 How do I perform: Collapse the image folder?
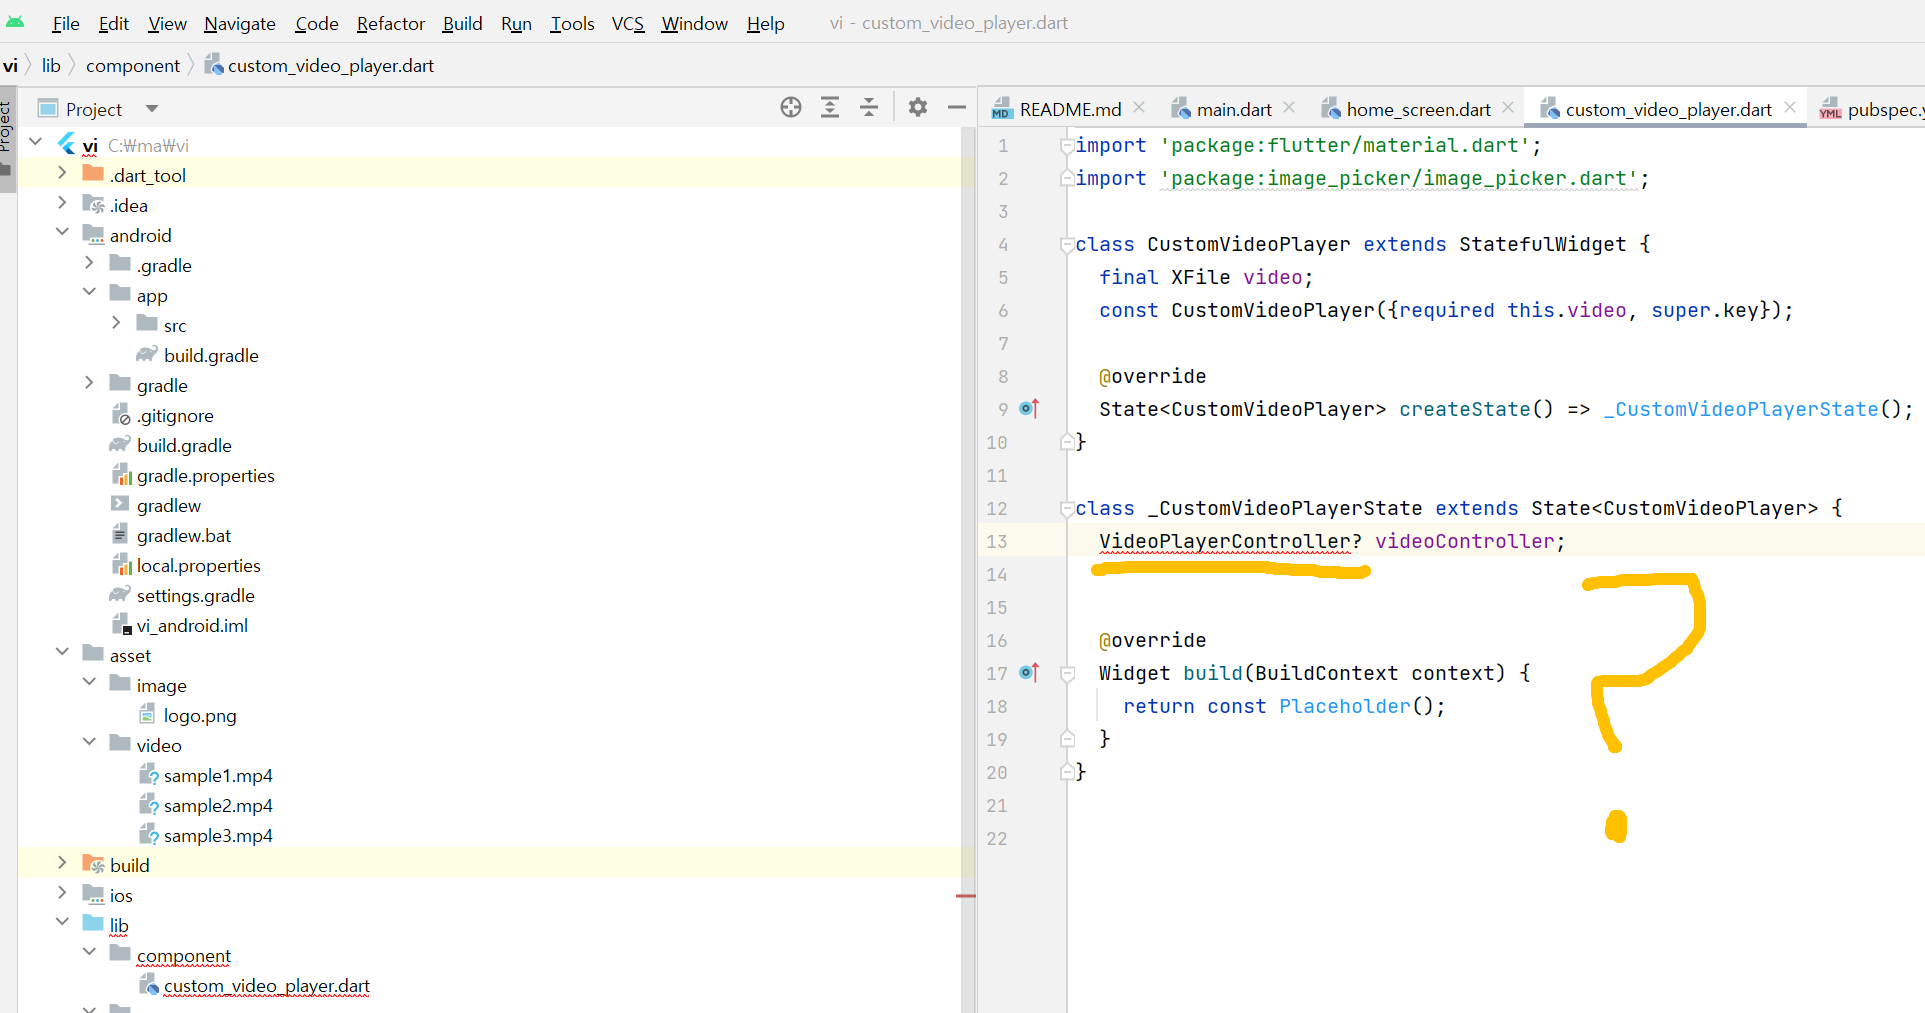[x=89, y=683]
